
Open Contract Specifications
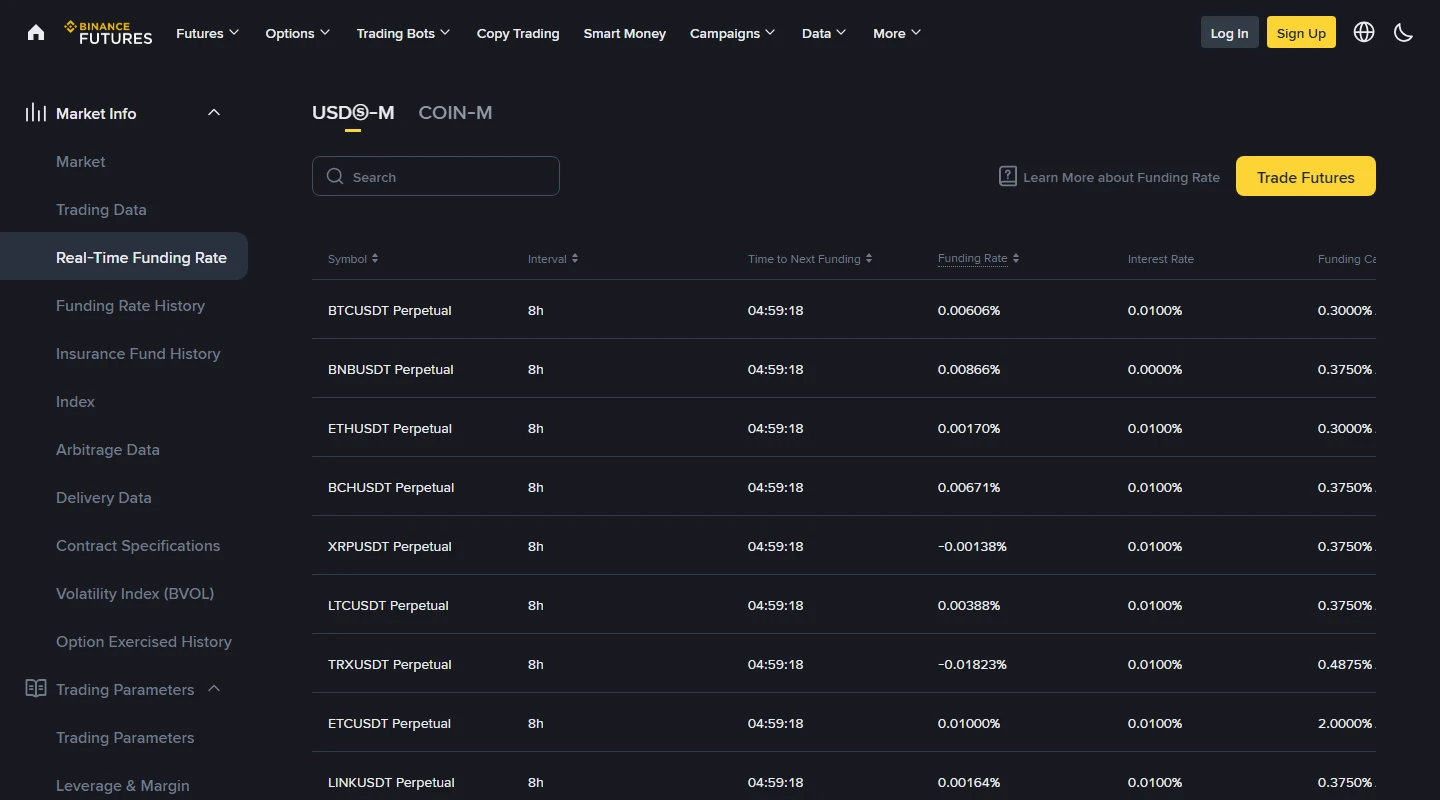(x=138, y=545)
